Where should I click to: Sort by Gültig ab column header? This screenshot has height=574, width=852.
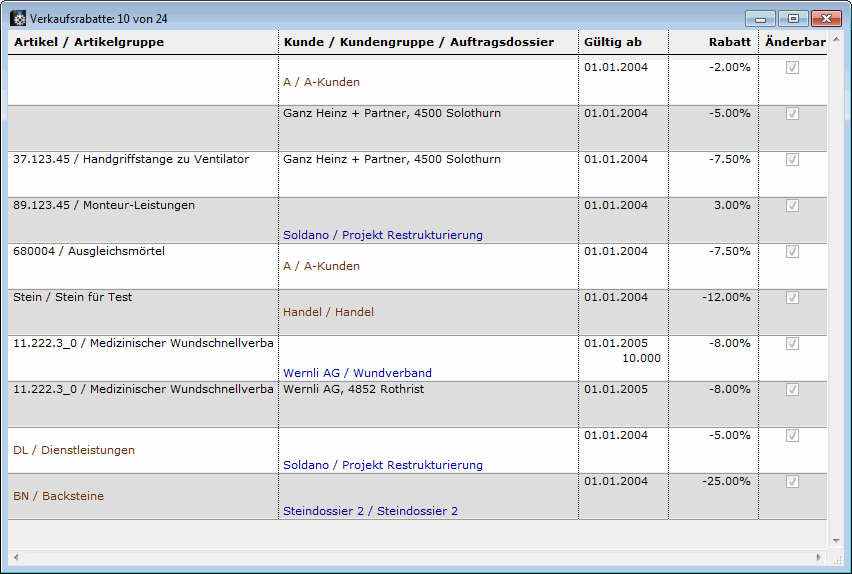pyautogui.click(x=613, y=42)
